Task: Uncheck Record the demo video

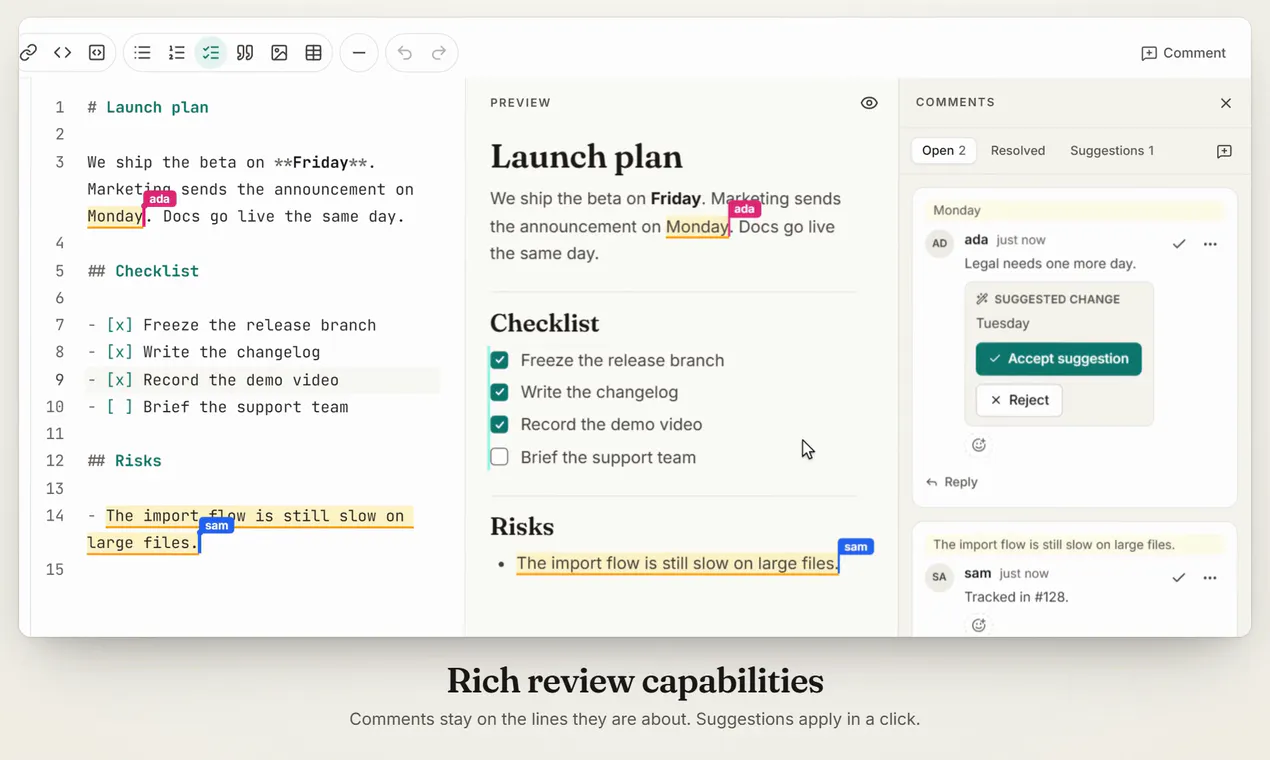Action: click(499, 424)
